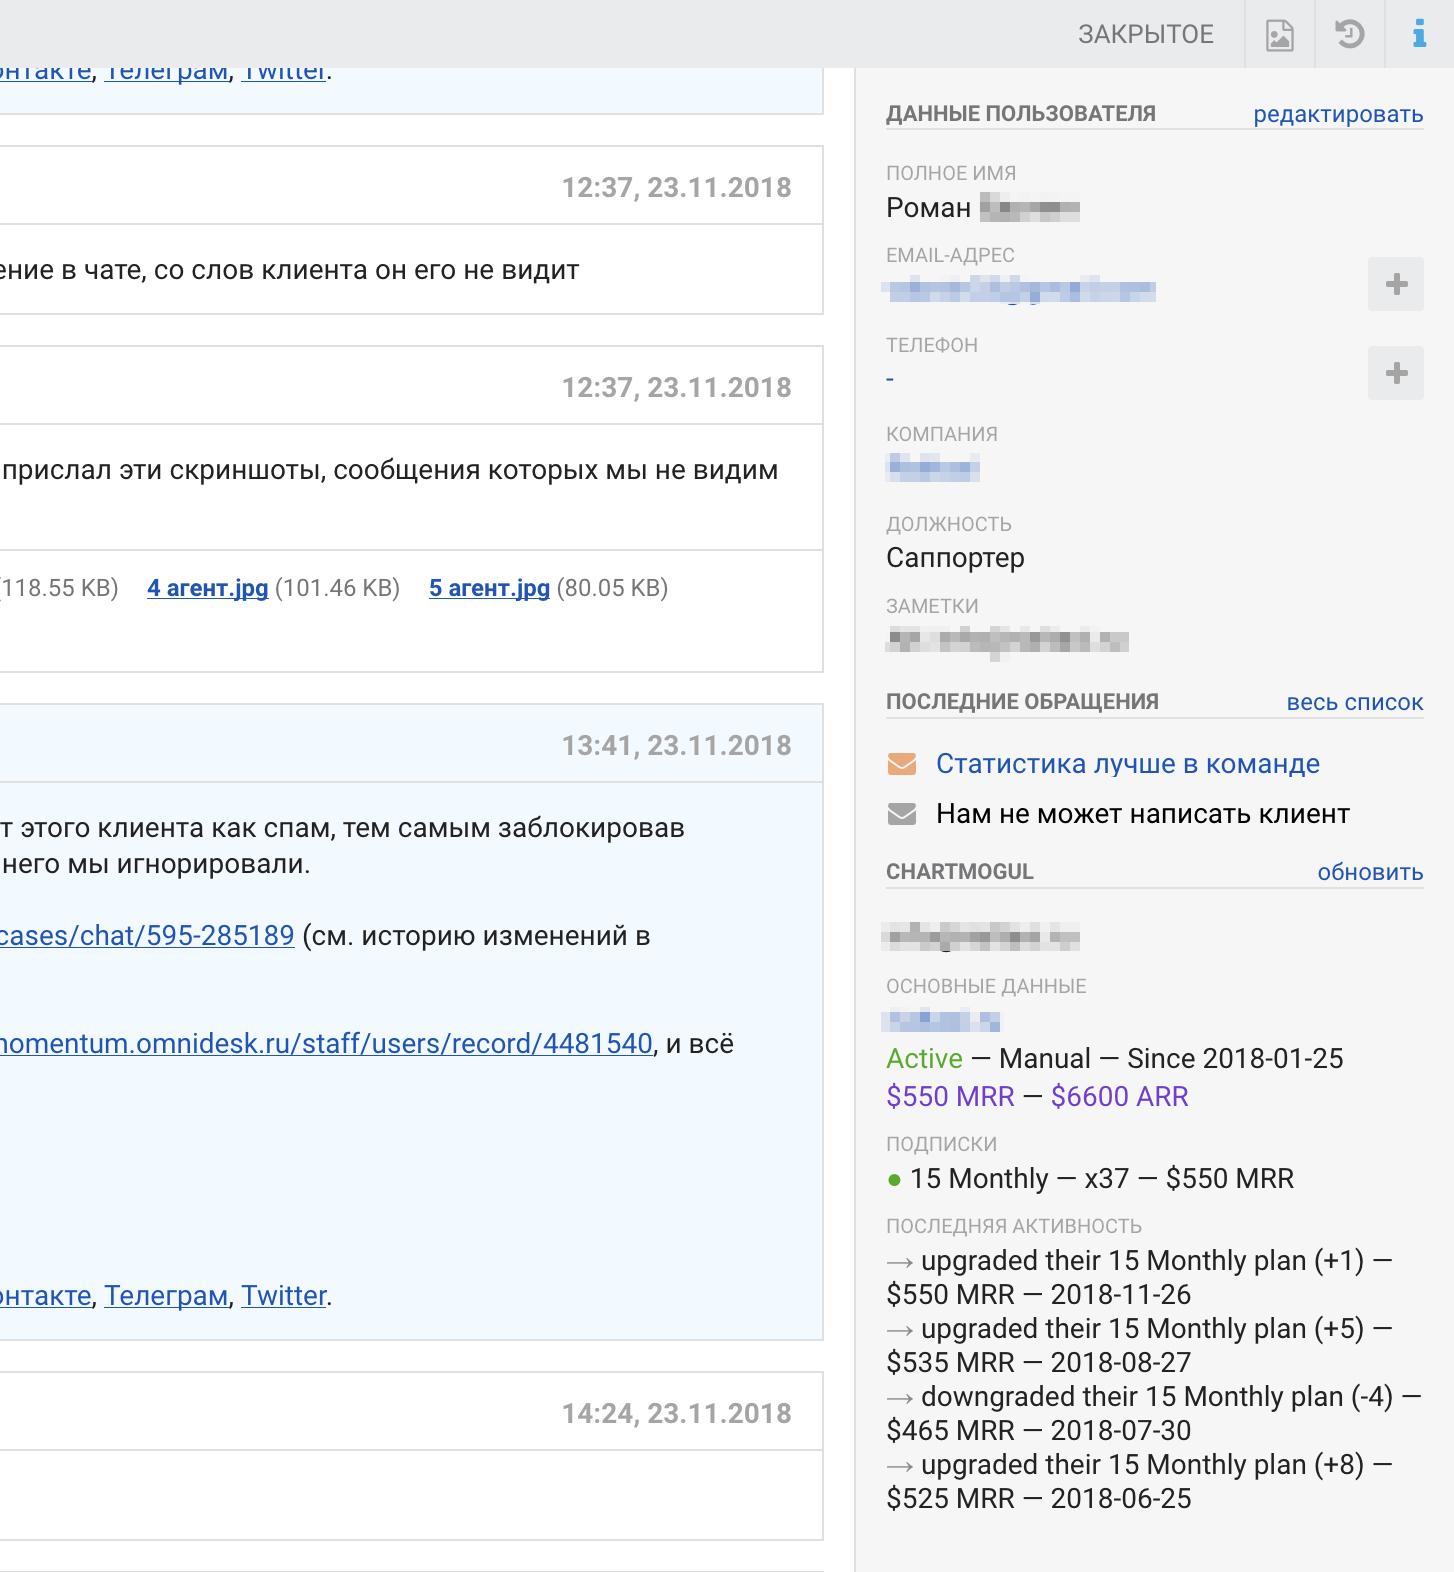
Task: Follow the cases/chat/595-285189 link
Action: point(147,936)
